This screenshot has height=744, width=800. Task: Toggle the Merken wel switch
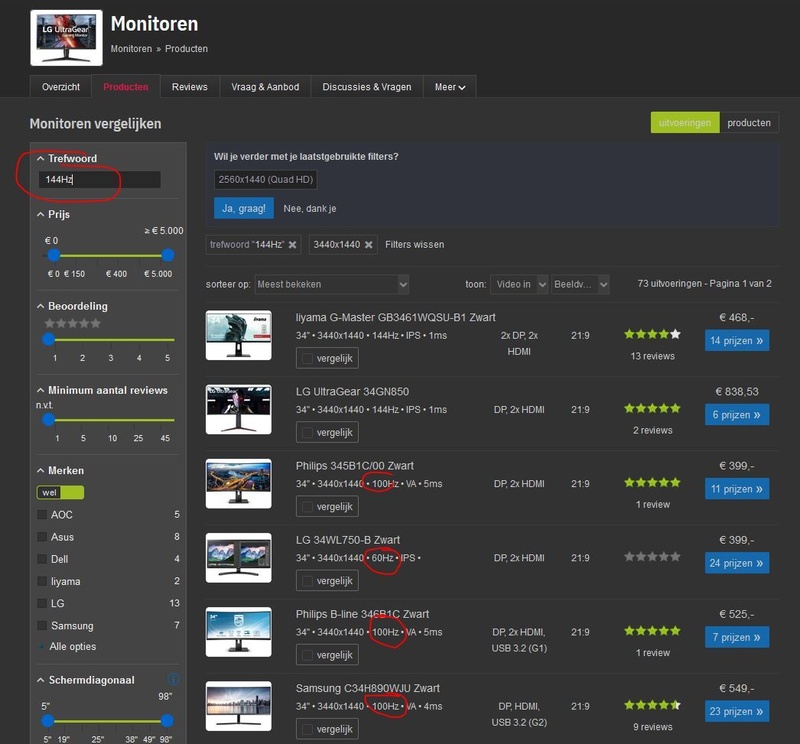click(x=60, y=492)
